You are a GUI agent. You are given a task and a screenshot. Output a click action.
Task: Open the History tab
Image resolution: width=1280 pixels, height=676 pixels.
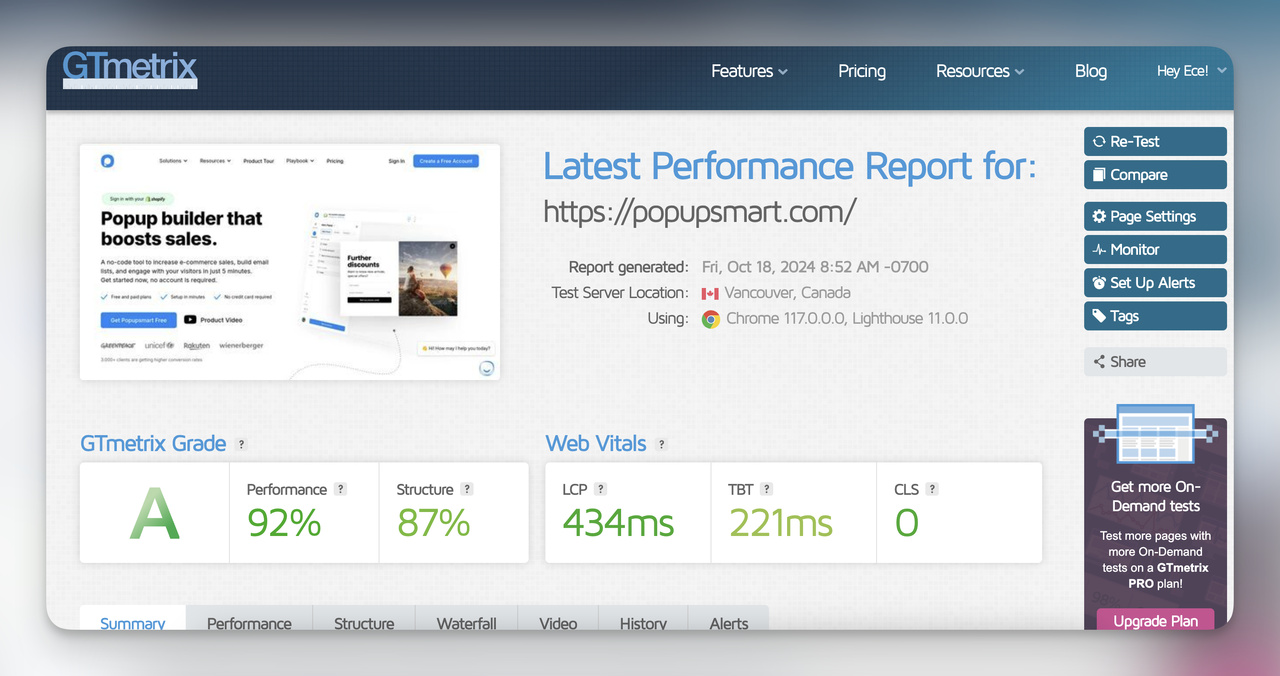(x=643, y=620)
